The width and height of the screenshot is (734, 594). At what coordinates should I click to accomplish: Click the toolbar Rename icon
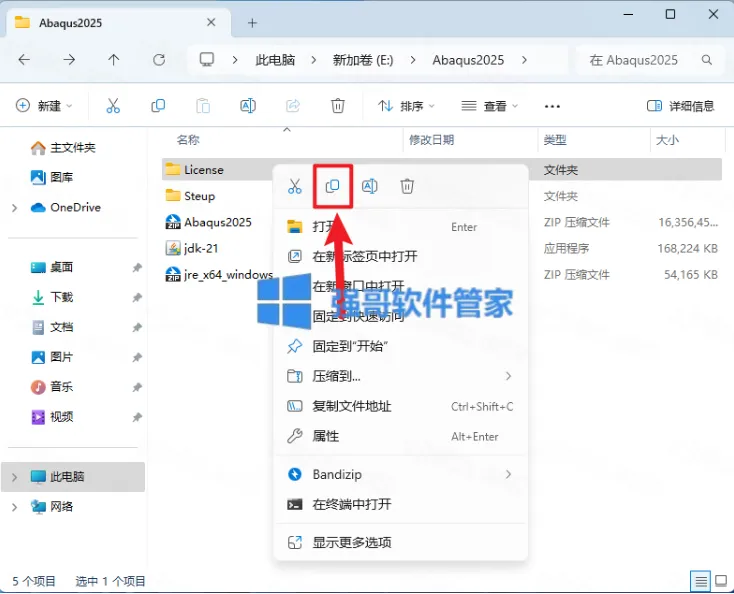click(x=248, y=106)
